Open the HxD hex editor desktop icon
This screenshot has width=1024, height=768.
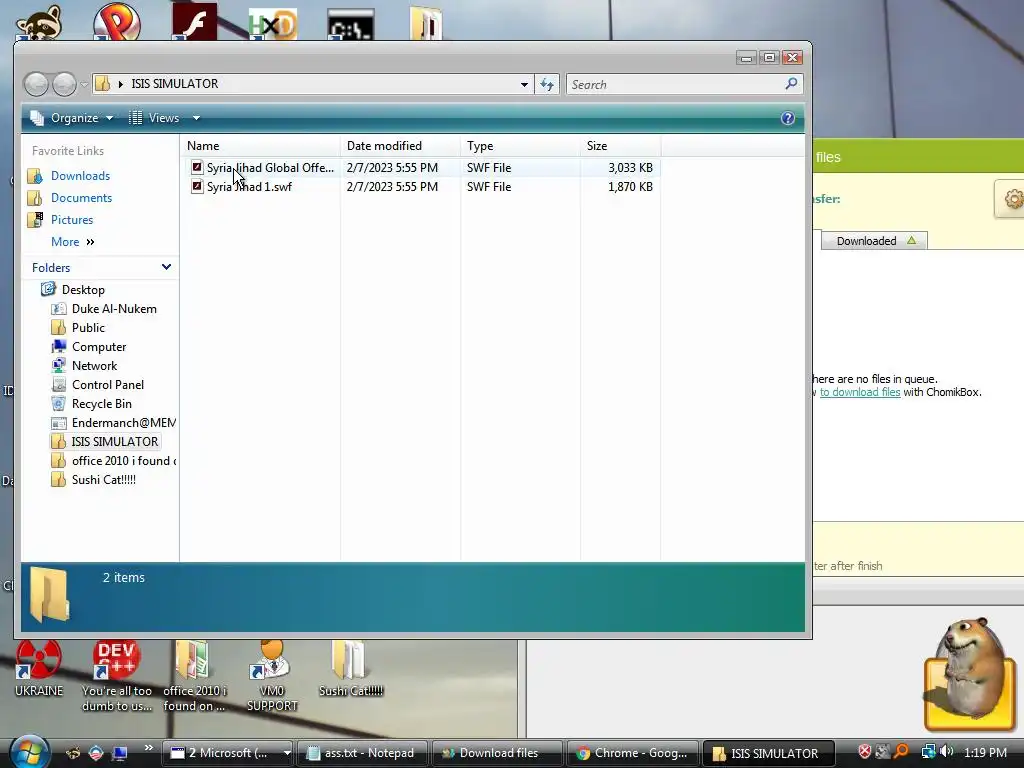pyautogui.click(x=273, y=24)
